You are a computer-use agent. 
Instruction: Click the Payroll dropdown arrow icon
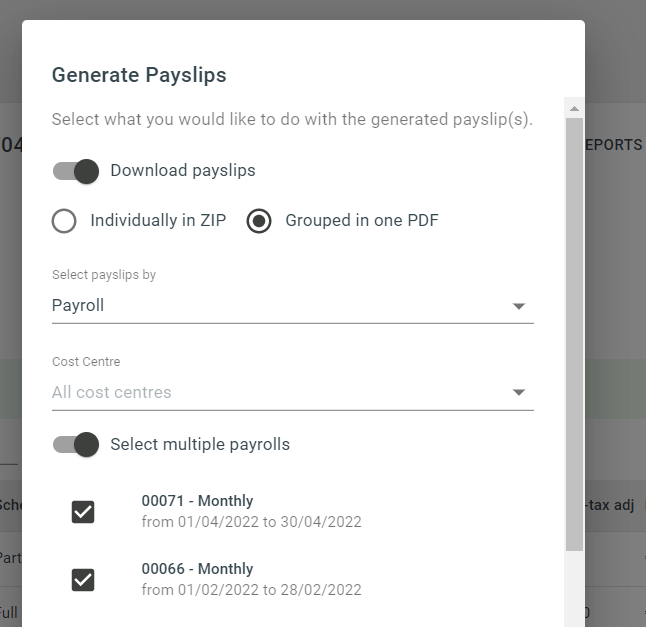click(x=519, y=306)
